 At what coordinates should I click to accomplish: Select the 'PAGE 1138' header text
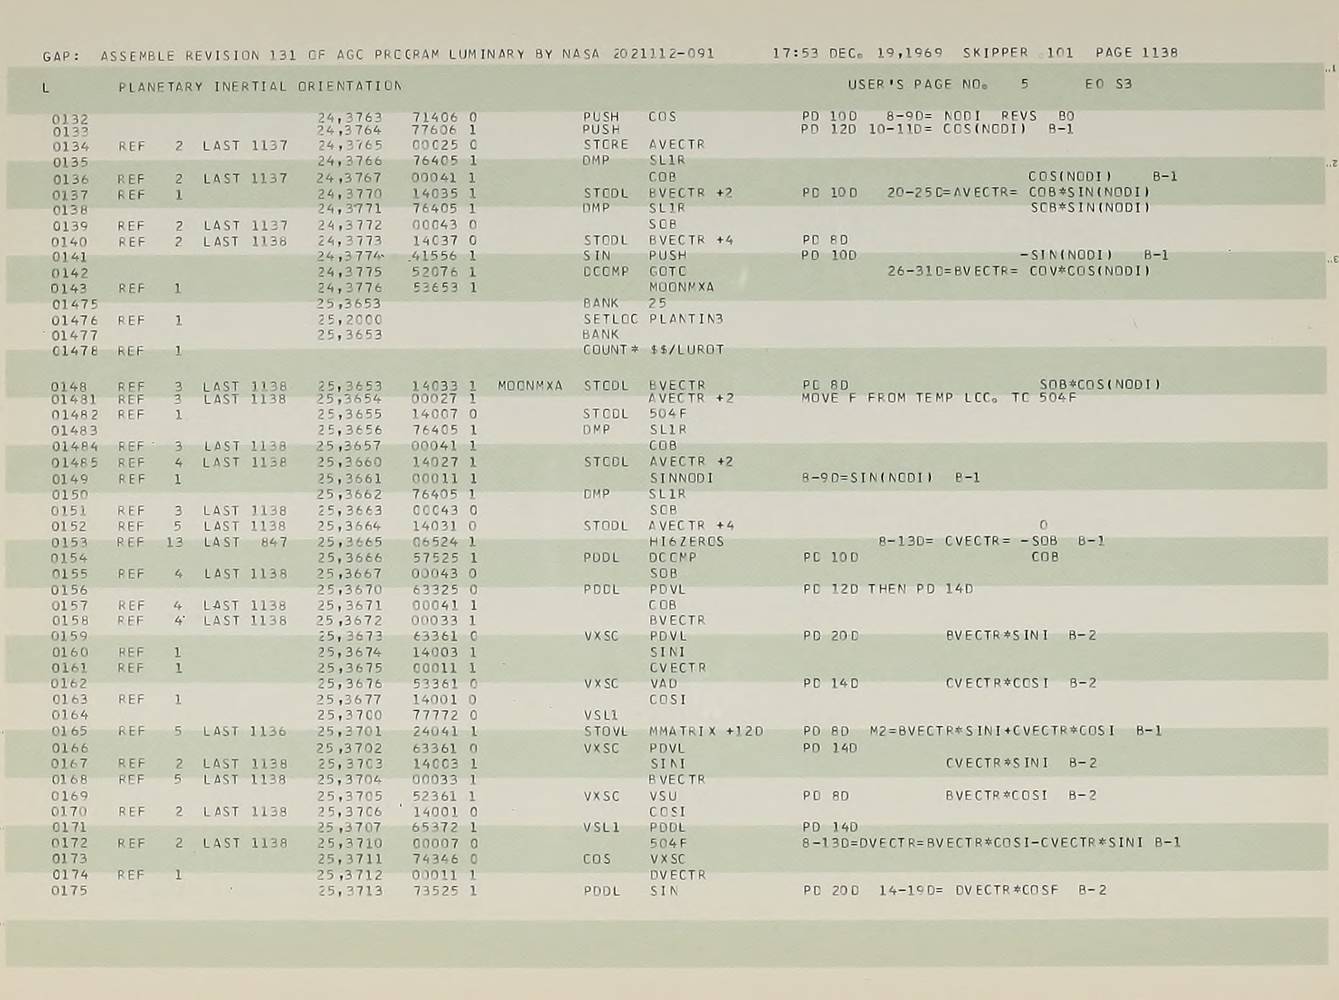tap(1137, 53)
